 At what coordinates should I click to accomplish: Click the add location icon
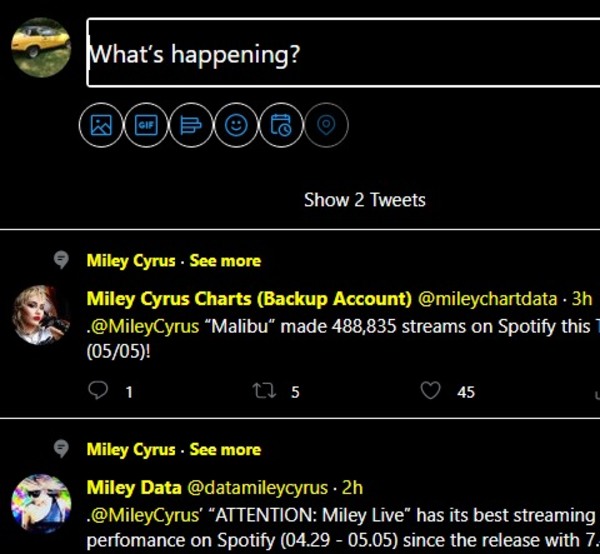pyautogui.click(x=326, y=126)
